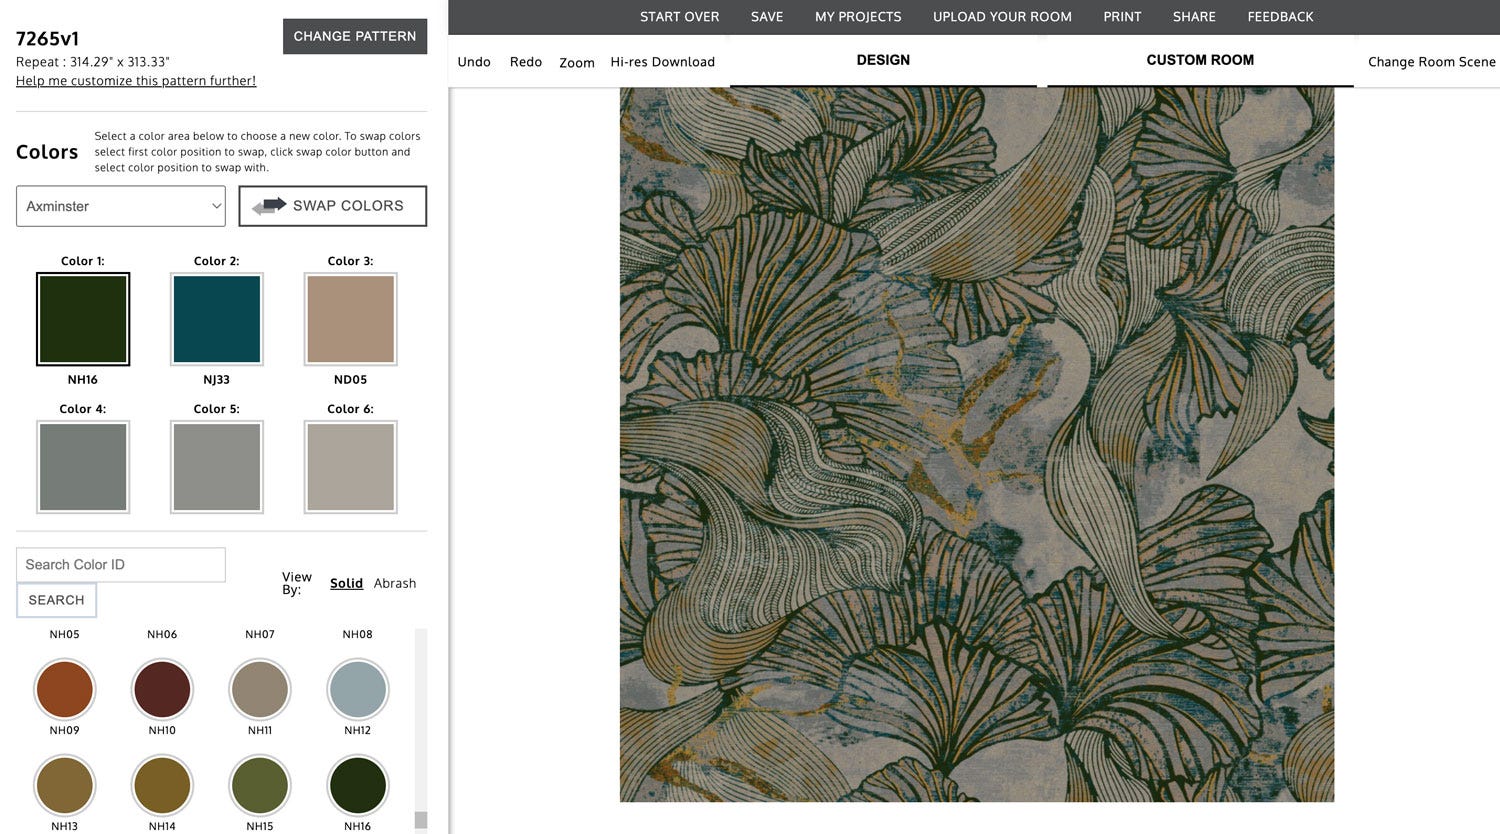The height and width of the screenshot is (834, 1500).
Task: Switch color view to Solid
Action: pos(346,583)
